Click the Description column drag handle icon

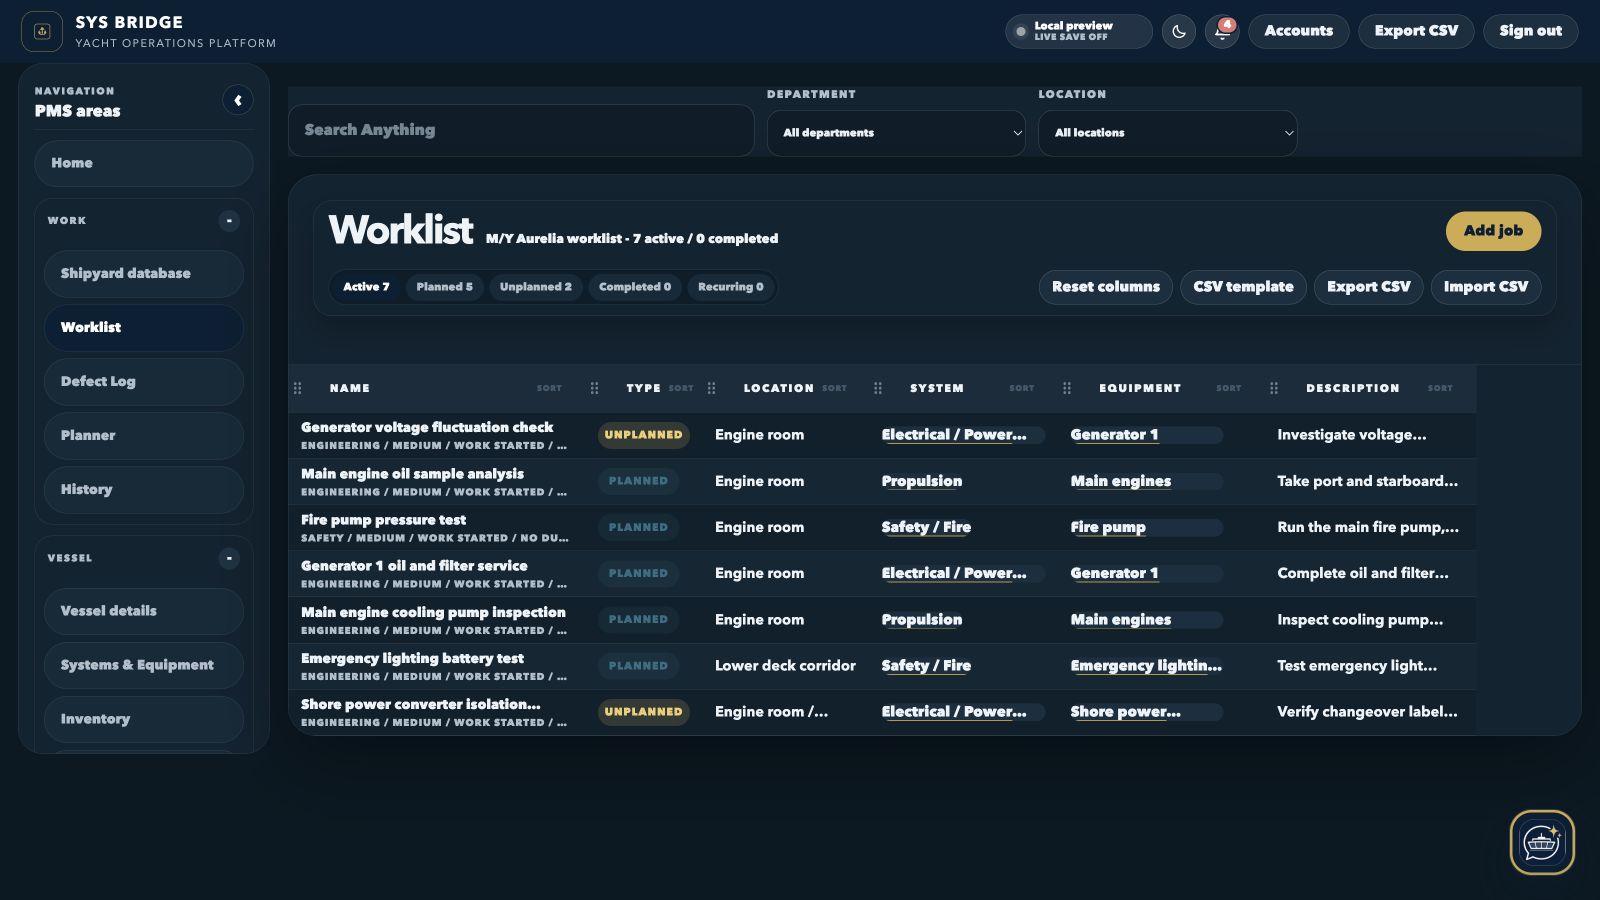click(1273, 388)
